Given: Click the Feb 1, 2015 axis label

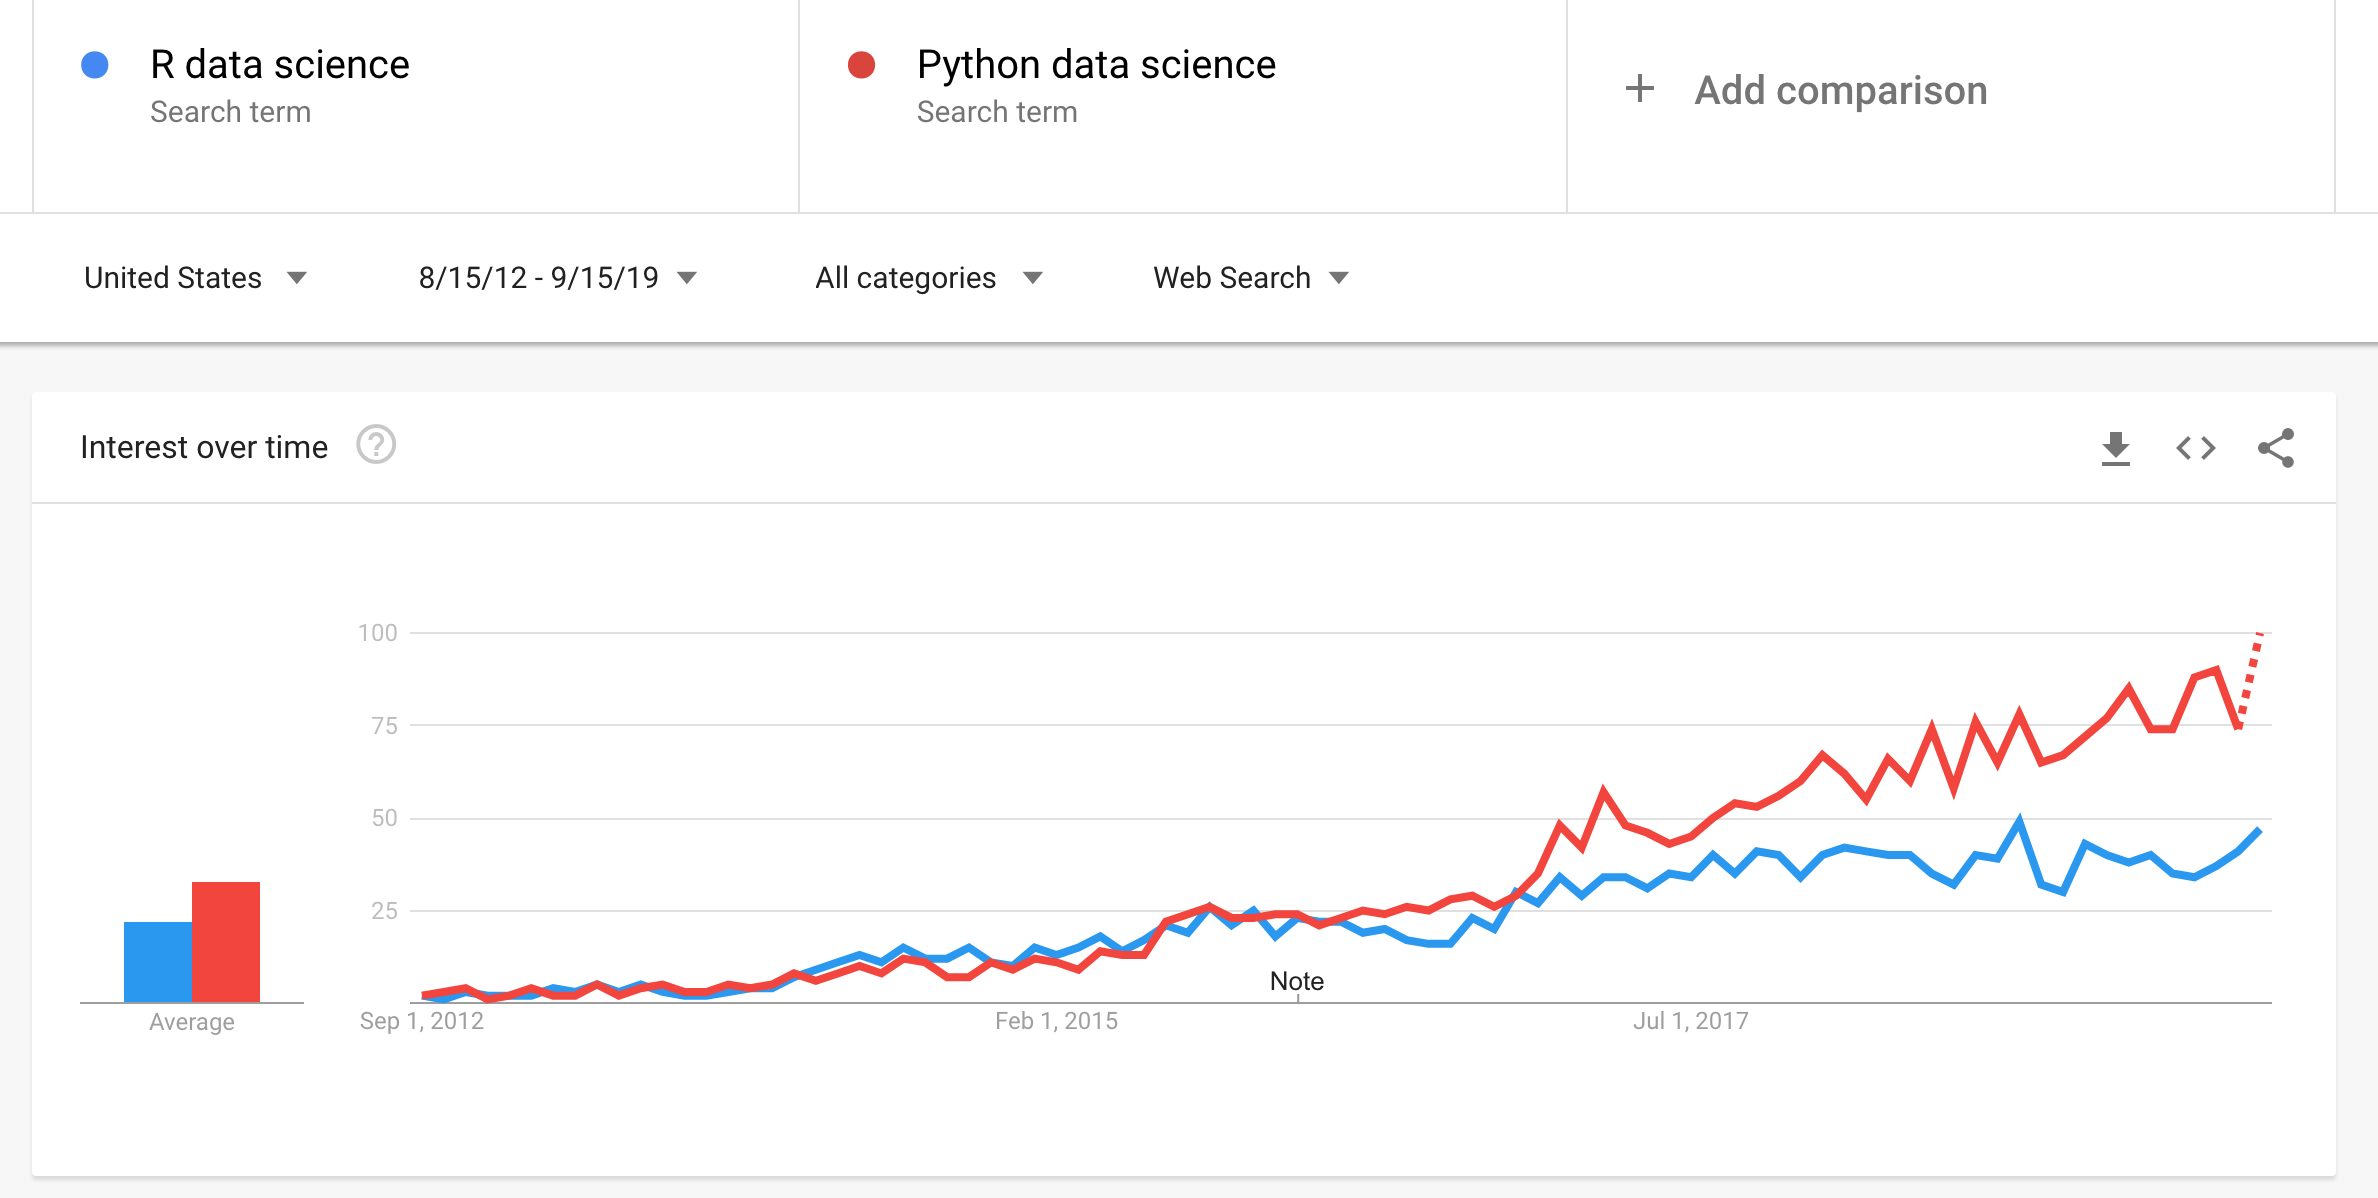Looking at the screenshot, I should (x=1056, y=1021).
